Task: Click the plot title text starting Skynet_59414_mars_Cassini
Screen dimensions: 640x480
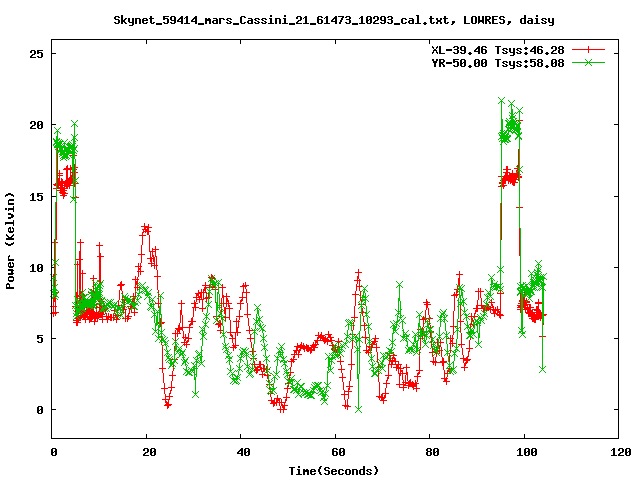Action: [x=334, y=20]
